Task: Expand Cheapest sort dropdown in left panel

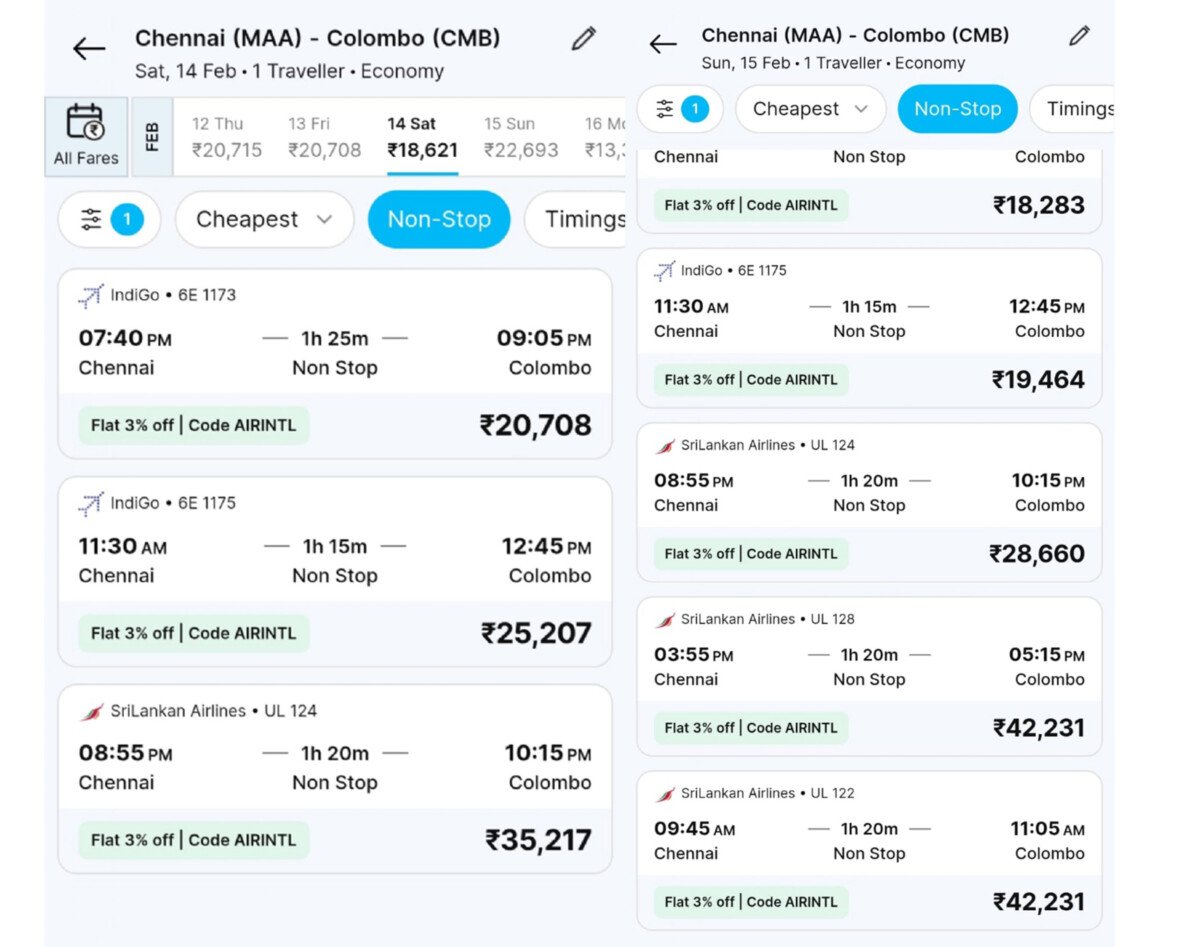Action: point(264,219)
